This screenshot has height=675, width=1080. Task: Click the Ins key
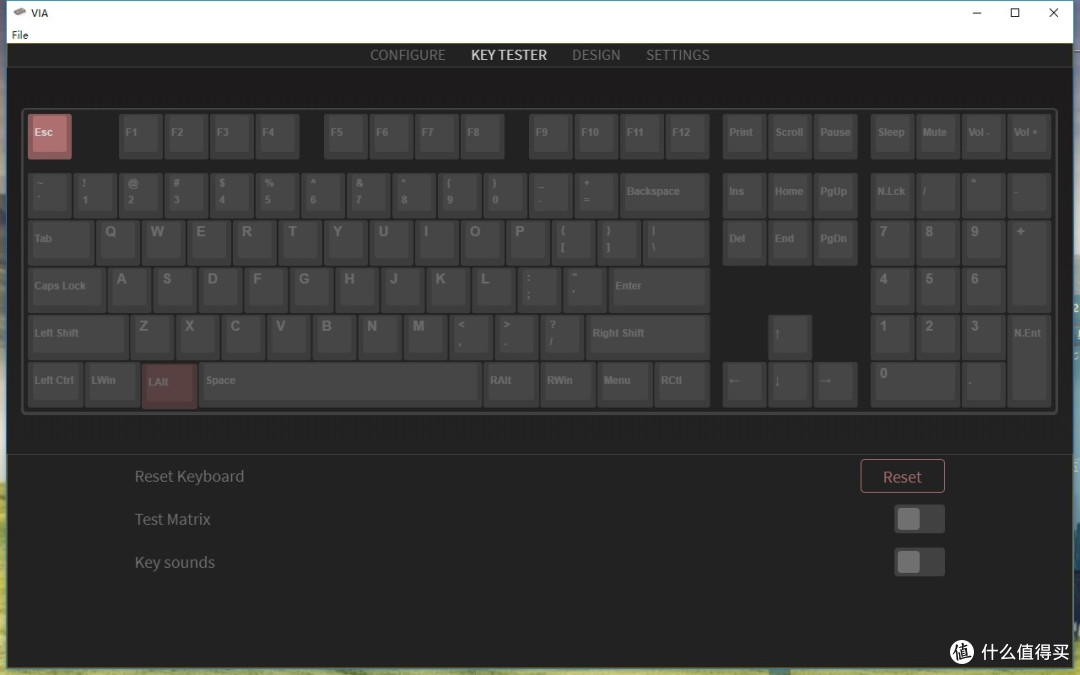pyautogui.click(x=745, y=196)
